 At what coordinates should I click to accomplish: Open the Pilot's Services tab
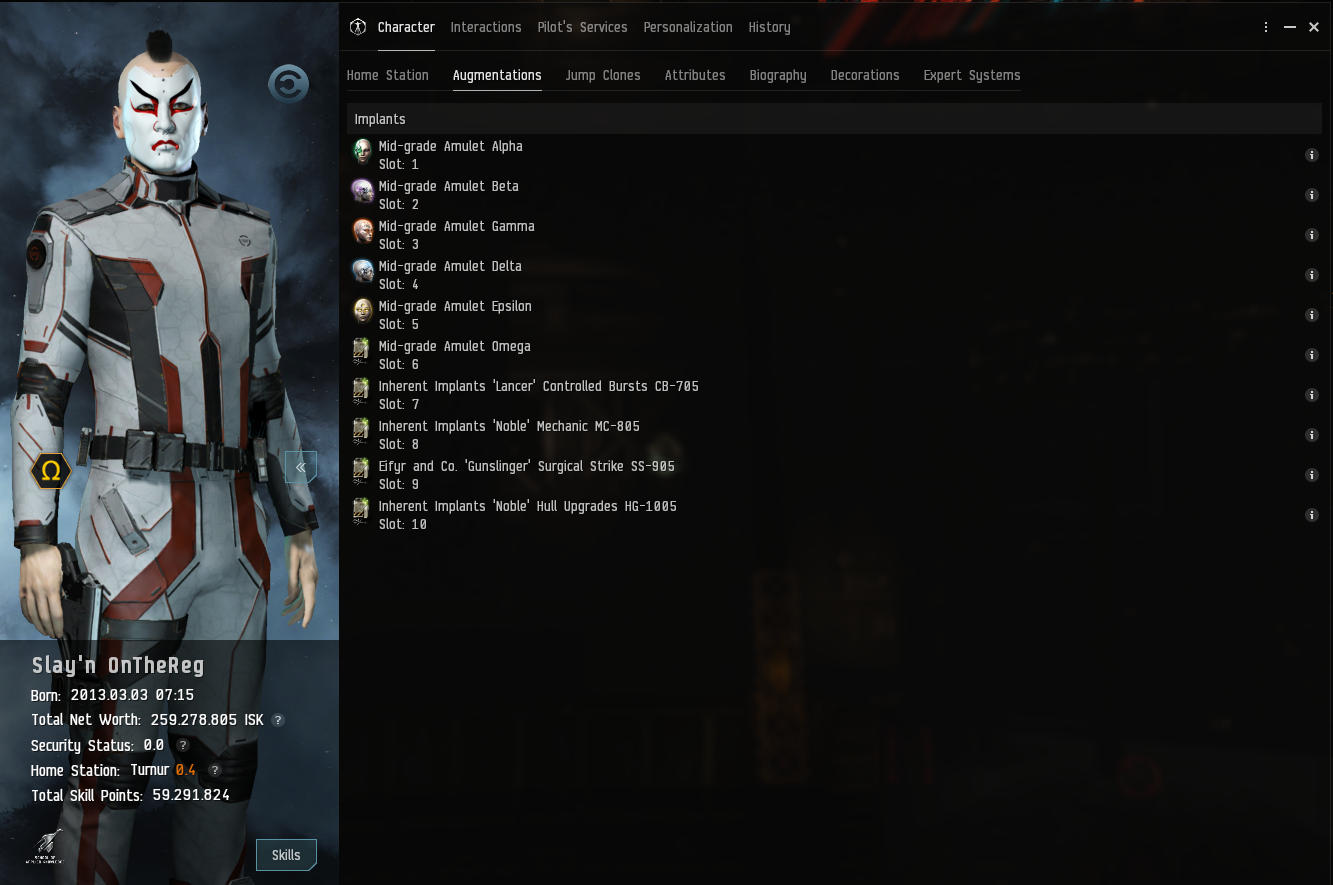582,27
